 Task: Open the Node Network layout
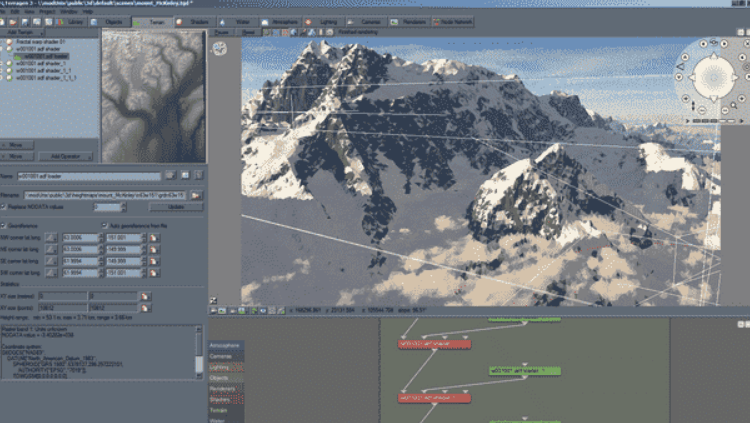452,22
